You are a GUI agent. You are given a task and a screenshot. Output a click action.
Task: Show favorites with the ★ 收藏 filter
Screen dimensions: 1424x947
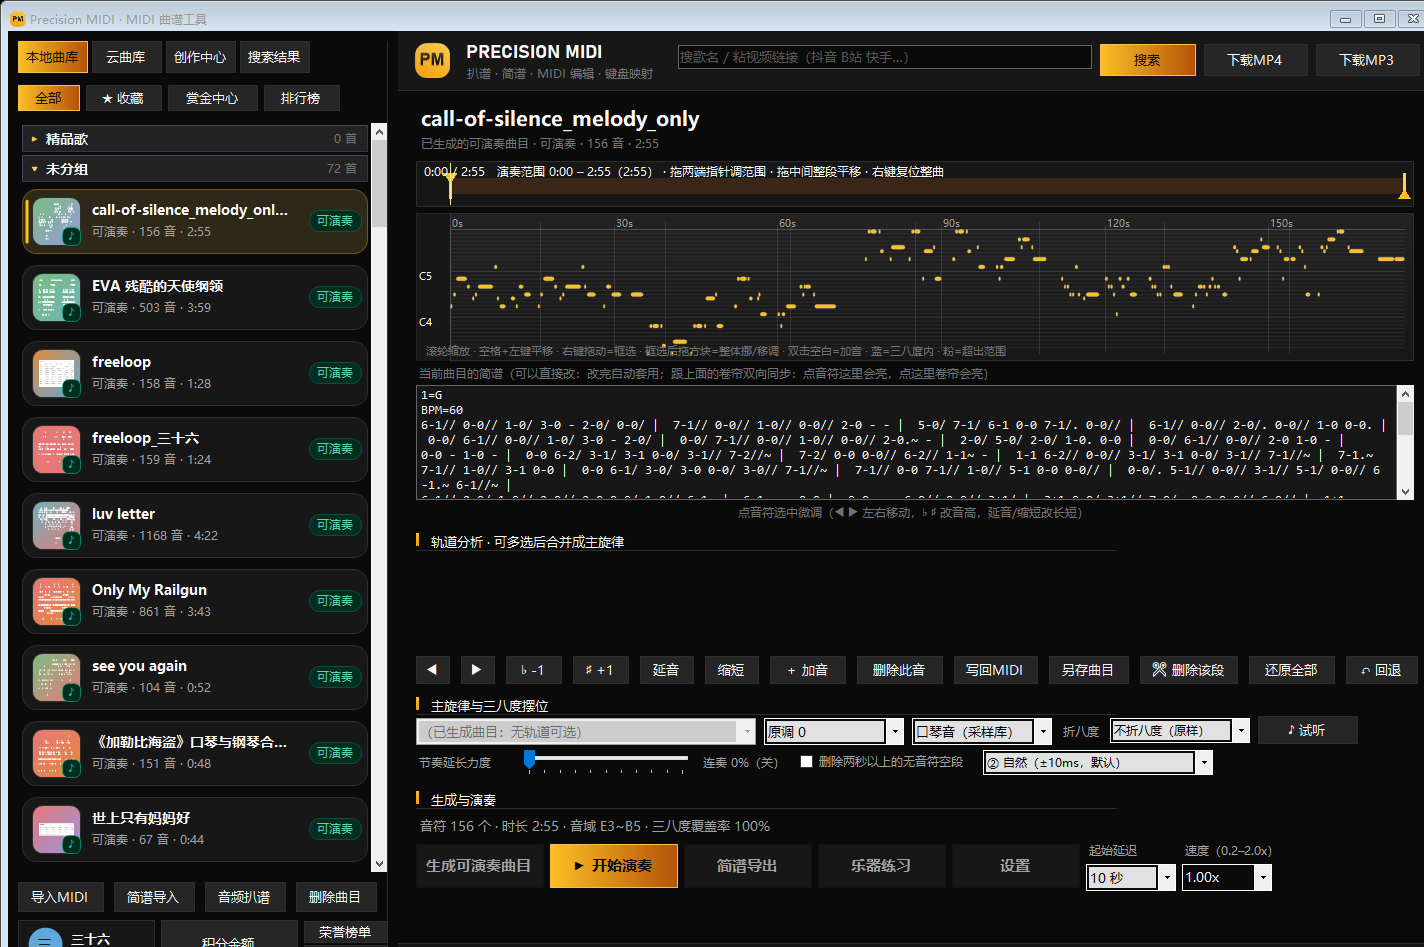tap(123, 98)
